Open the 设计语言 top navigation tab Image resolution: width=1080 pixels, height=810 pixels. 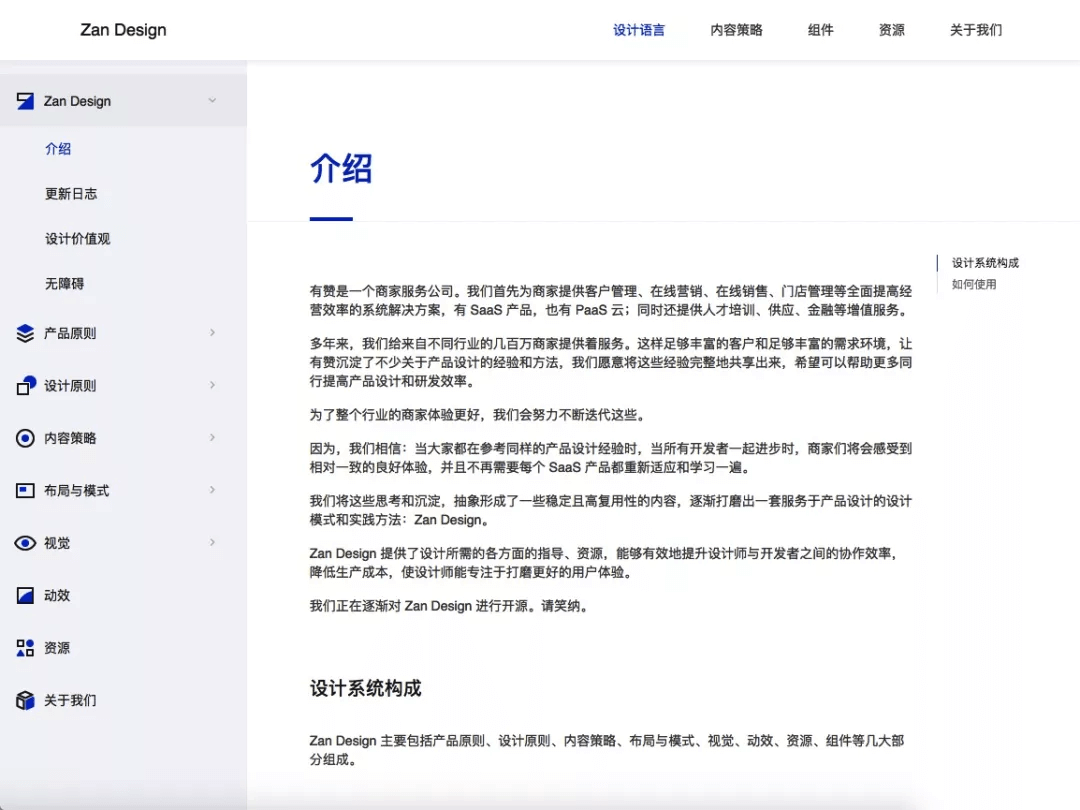(638, 30)
